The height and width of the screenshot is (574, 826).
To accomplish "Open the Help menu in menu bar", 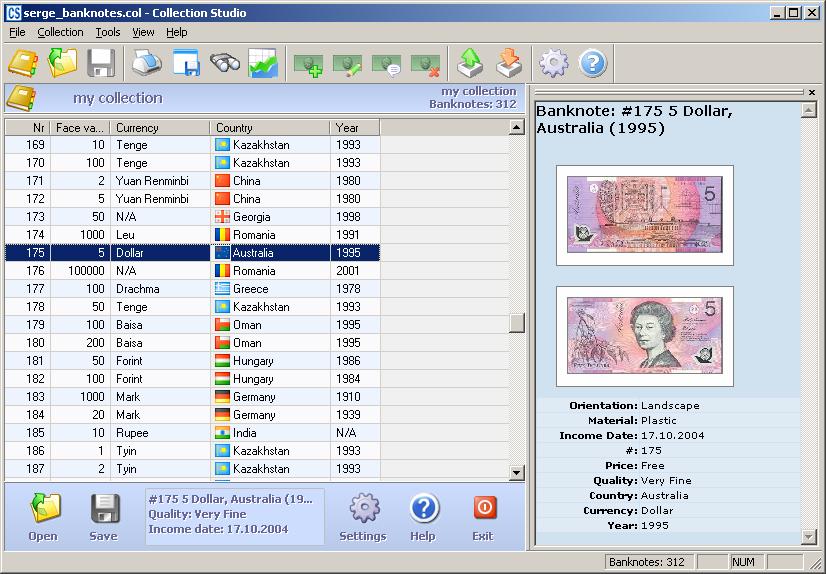I will [x=176, y=32].
